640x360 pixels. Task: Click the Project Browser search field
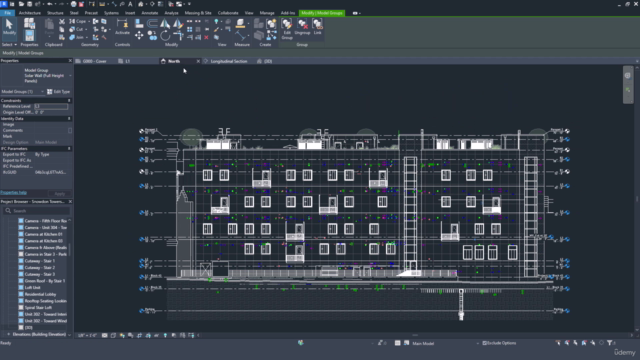point(37,211)
